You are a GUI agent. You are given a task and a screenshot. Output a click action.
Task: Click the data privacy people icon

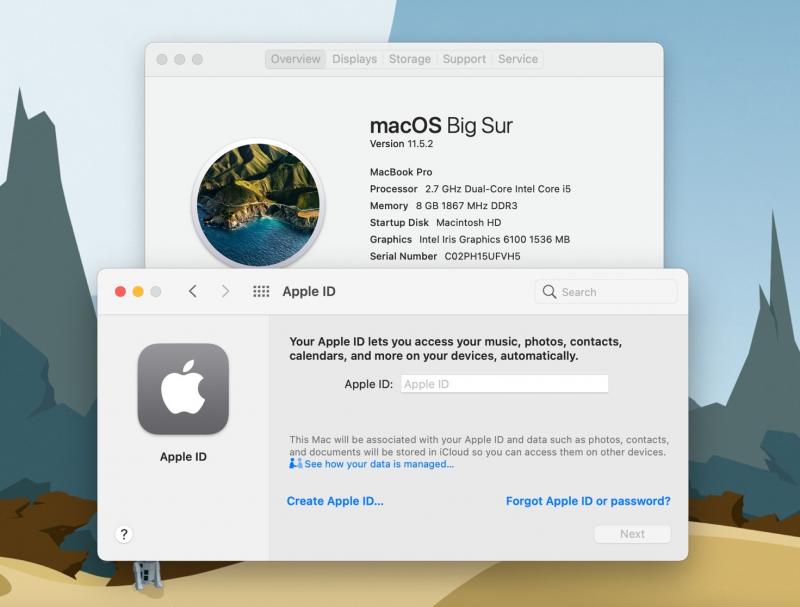point(295,464)
